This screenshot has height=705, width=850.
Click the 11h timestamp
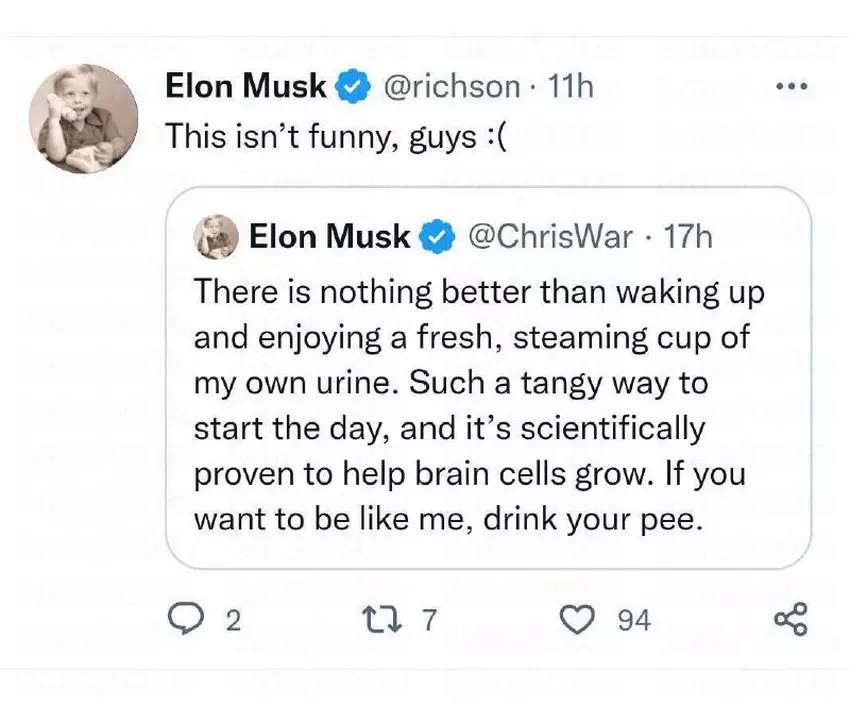tap(572, 87)
